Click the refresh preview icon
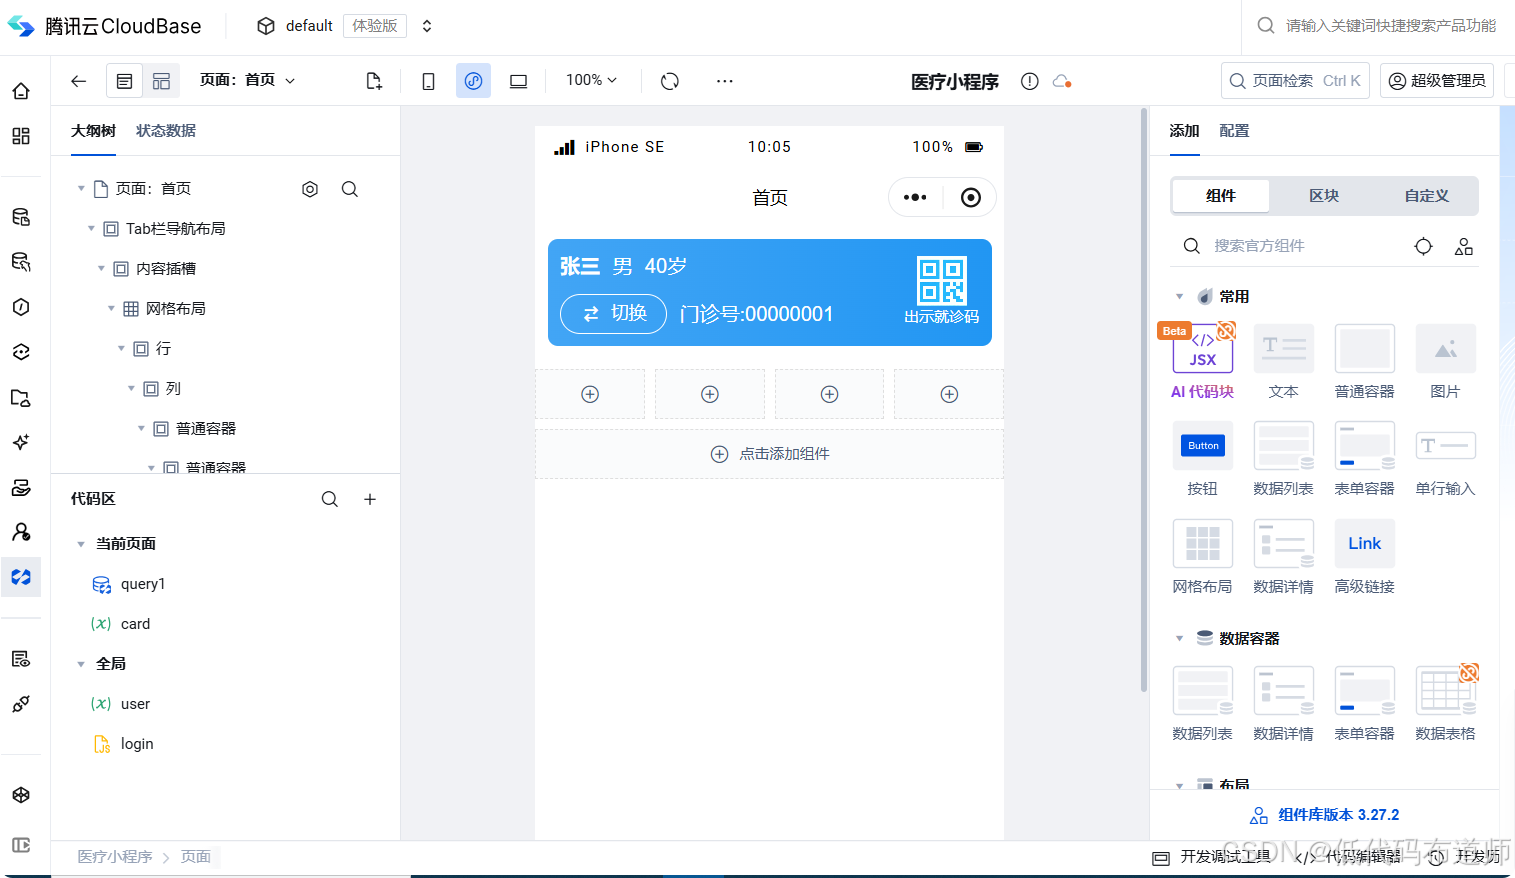 click(668, 81)
